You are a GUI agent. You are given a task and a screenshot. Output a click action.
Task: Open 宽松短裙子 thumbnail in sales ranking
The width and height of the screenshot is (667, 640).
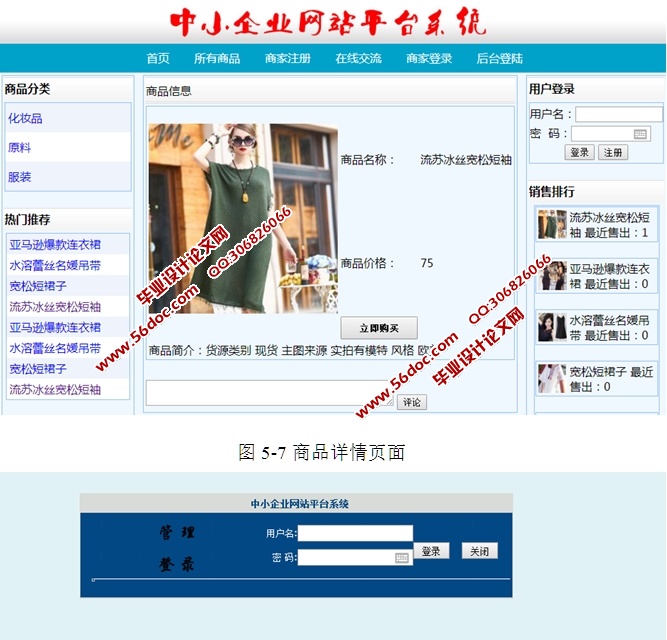(x=552, y=378)
